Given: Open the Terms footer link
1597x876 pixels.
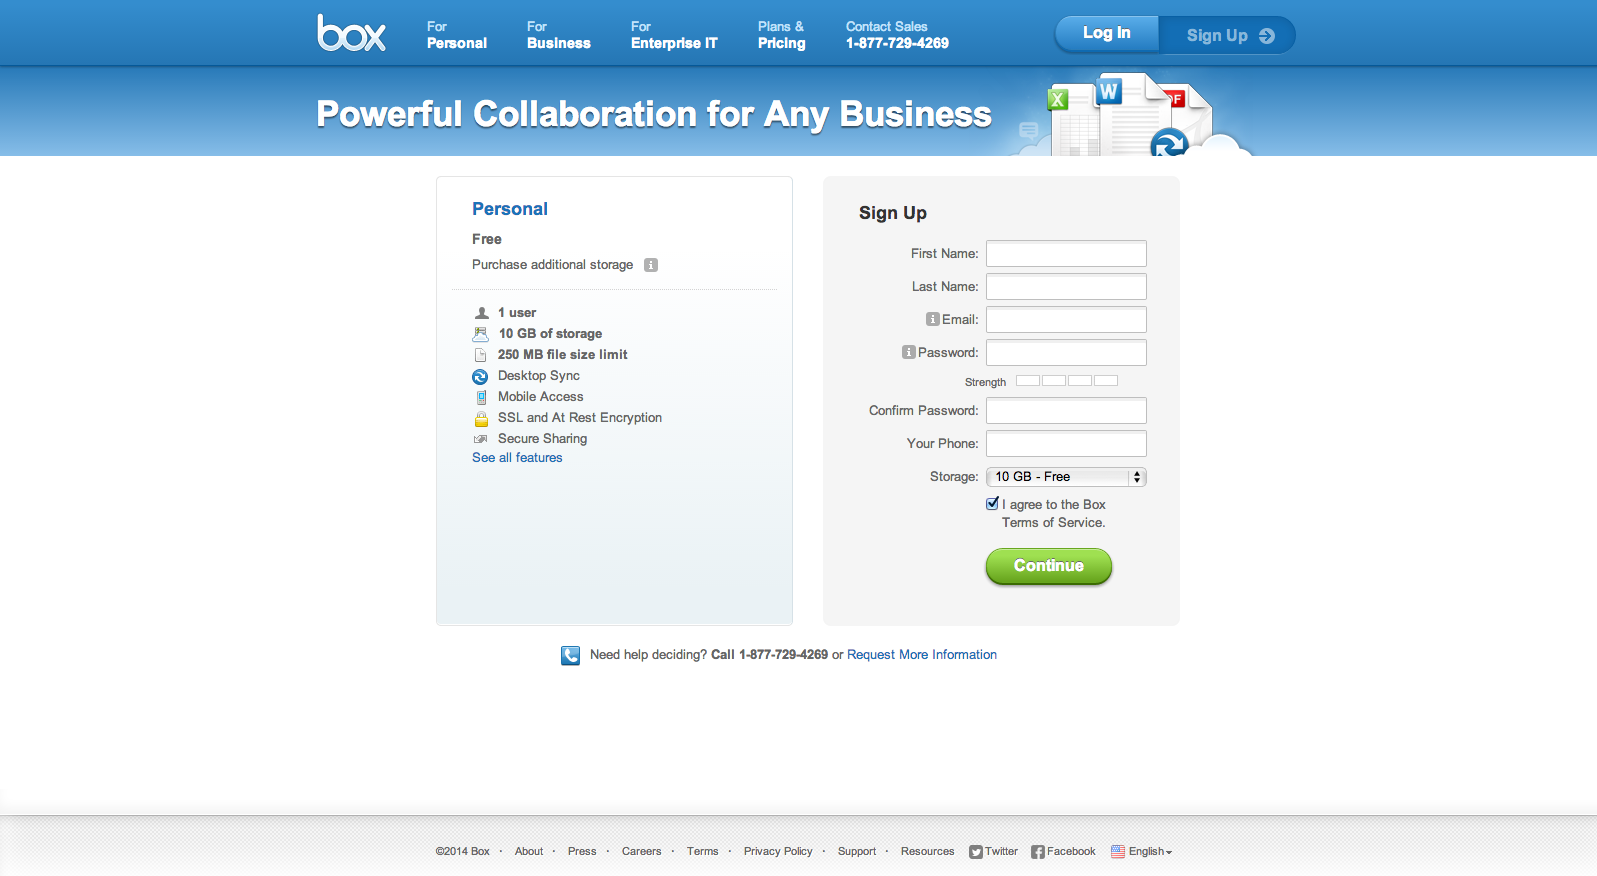Looking at the screenshot, I should click(x=702, y=852).
